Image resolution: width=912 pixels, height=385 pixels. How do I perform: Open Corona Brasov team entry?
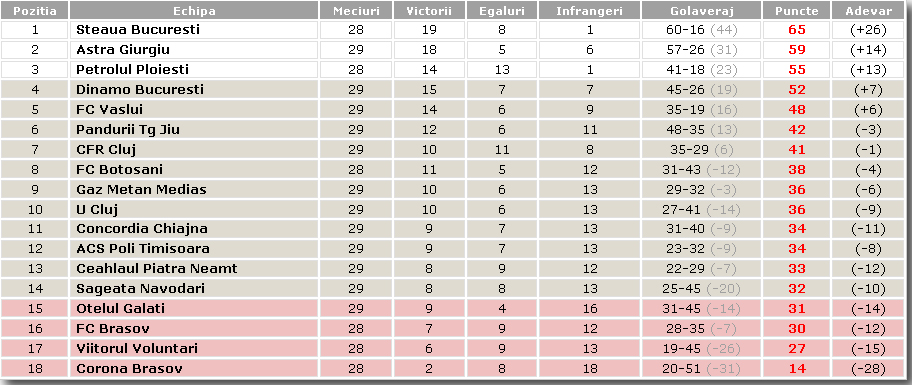pos(129,369)
